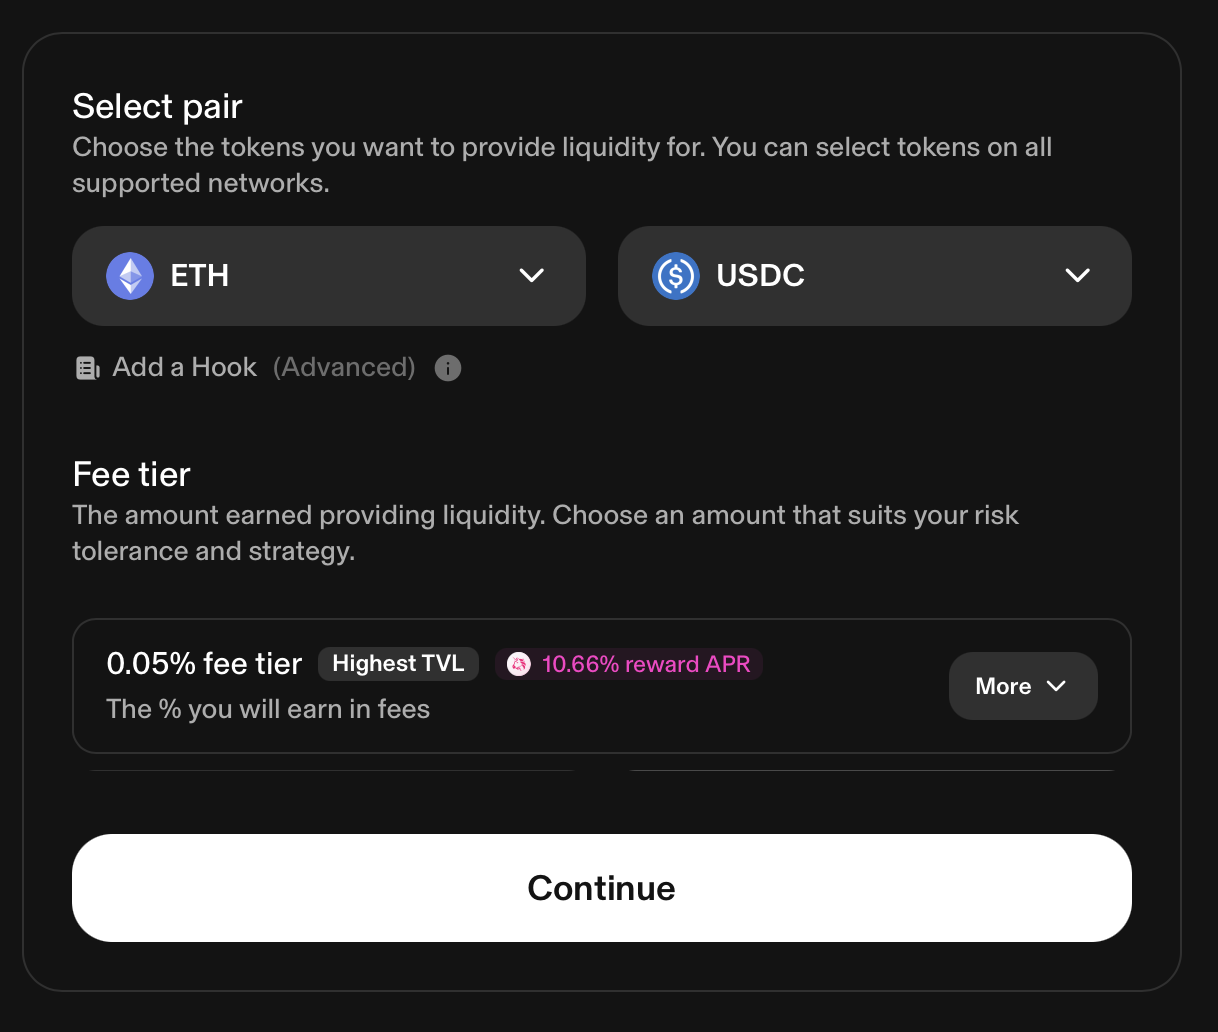Click the chevron inside More button
The image size is (1218, 1032).
[1056, 686]
